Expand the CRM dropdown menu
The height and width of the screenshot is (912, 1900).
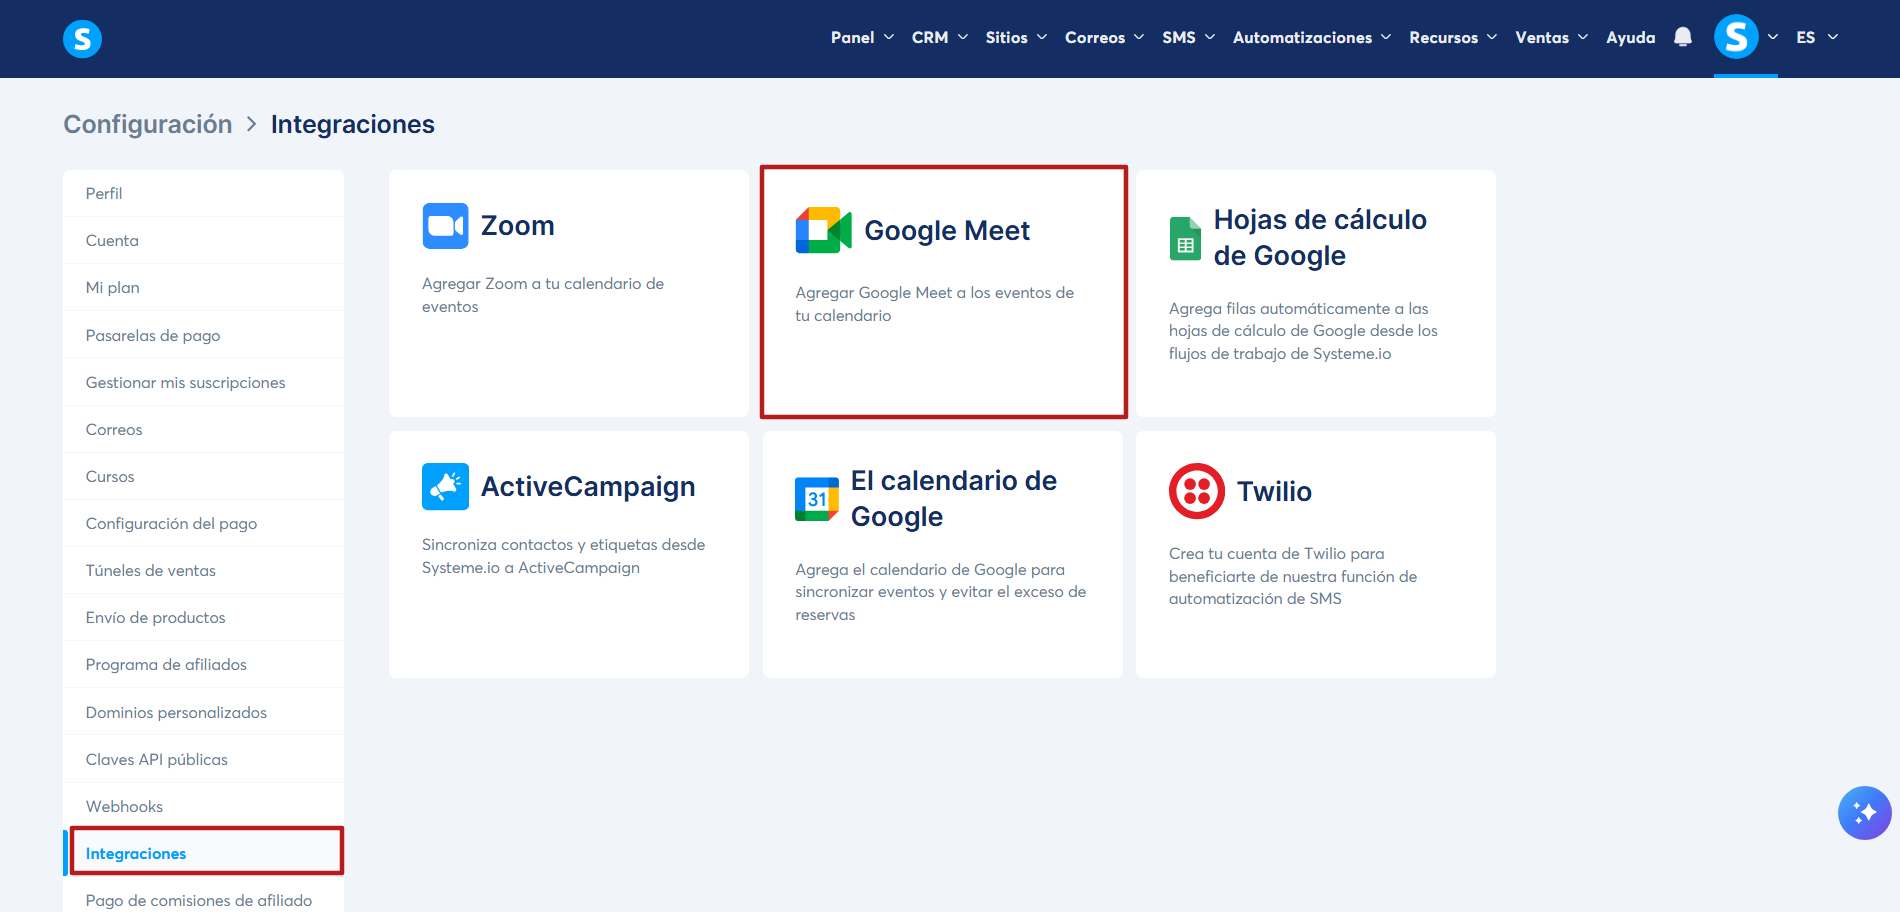pyautogui.click(x=940, y=37)
